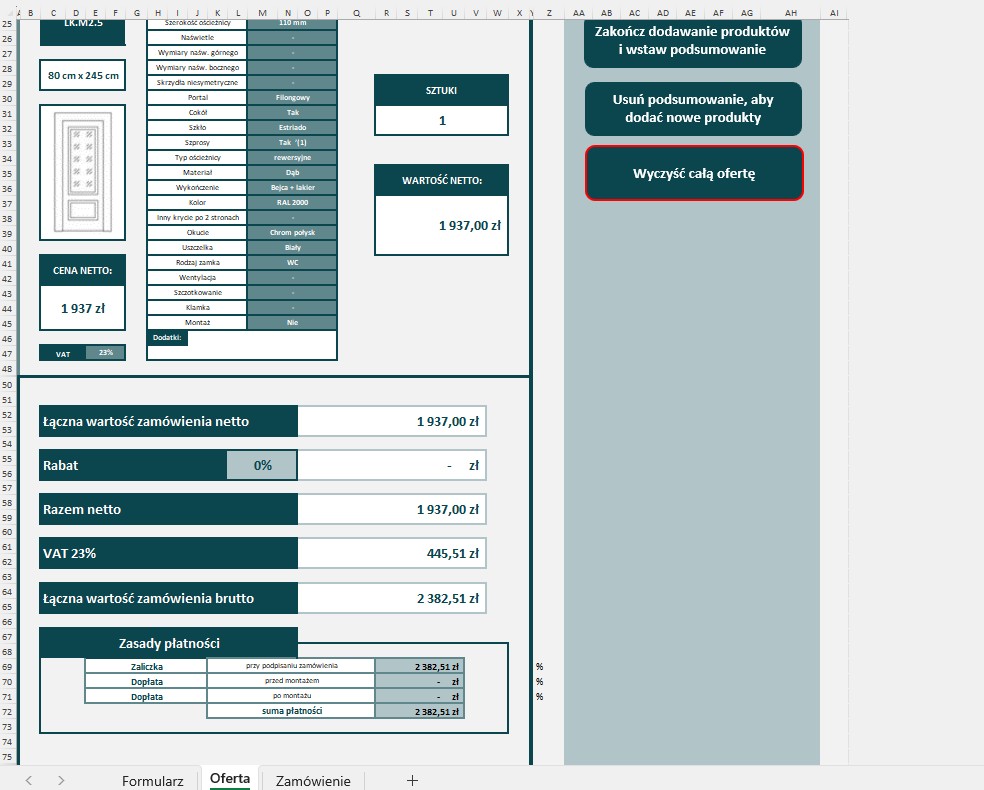Image resolution: width=984 pixels, height=790 pixels.
Task: Click the Usuń podsumowanie button
Action: 693,109
